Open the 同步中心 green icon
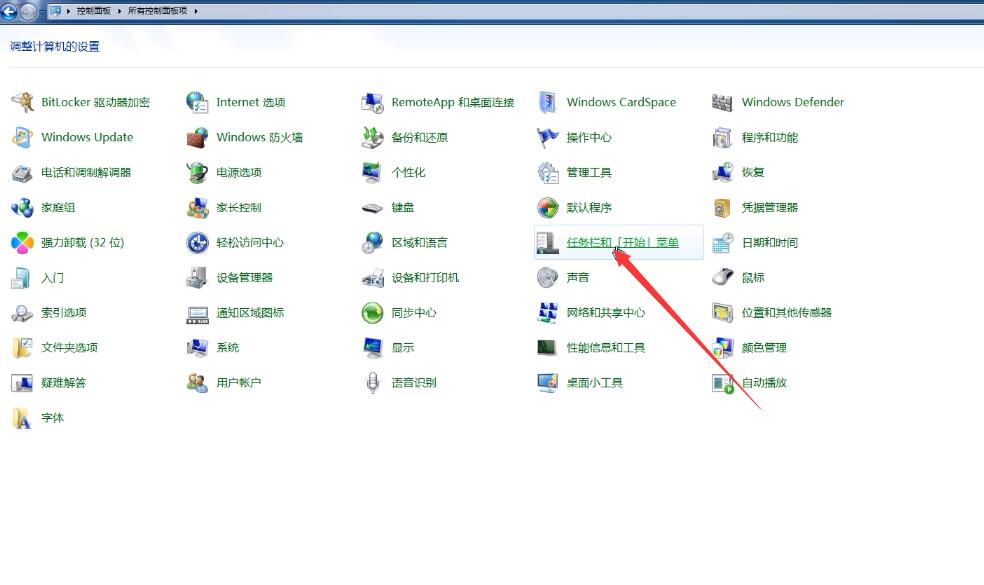 (x=372, y=313)
